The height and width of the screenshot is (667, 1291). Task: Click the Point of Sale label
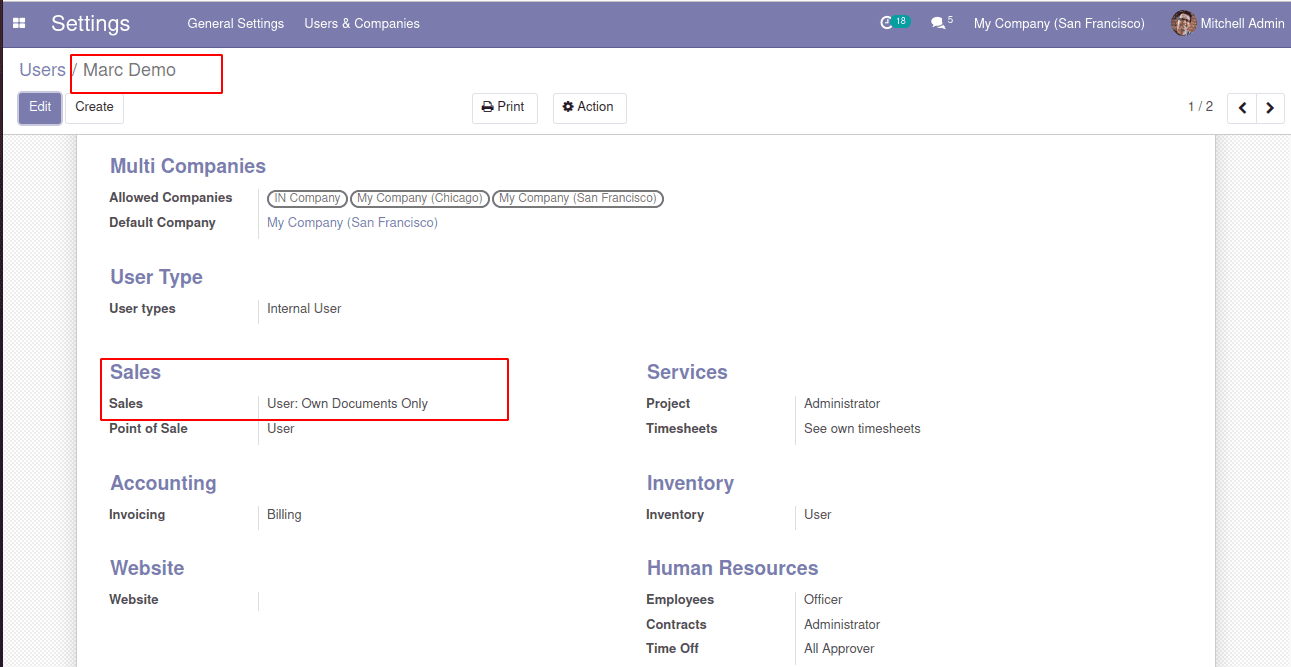tap(148, 429)
